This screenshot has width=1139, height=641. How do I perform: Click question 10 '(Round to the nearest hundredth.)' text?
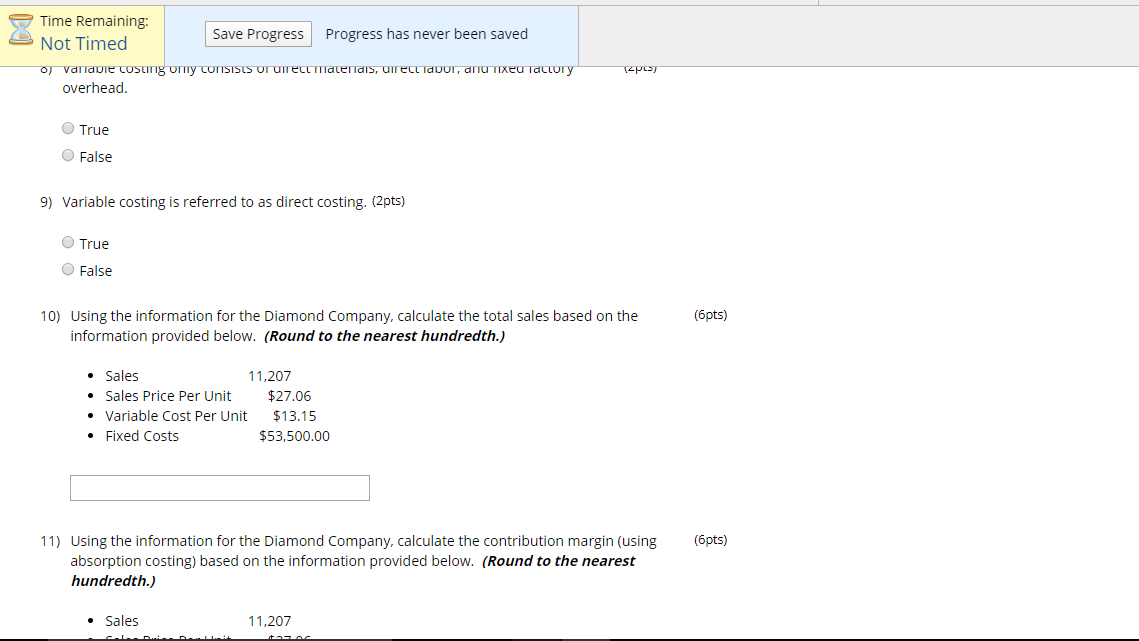[384, 336]
